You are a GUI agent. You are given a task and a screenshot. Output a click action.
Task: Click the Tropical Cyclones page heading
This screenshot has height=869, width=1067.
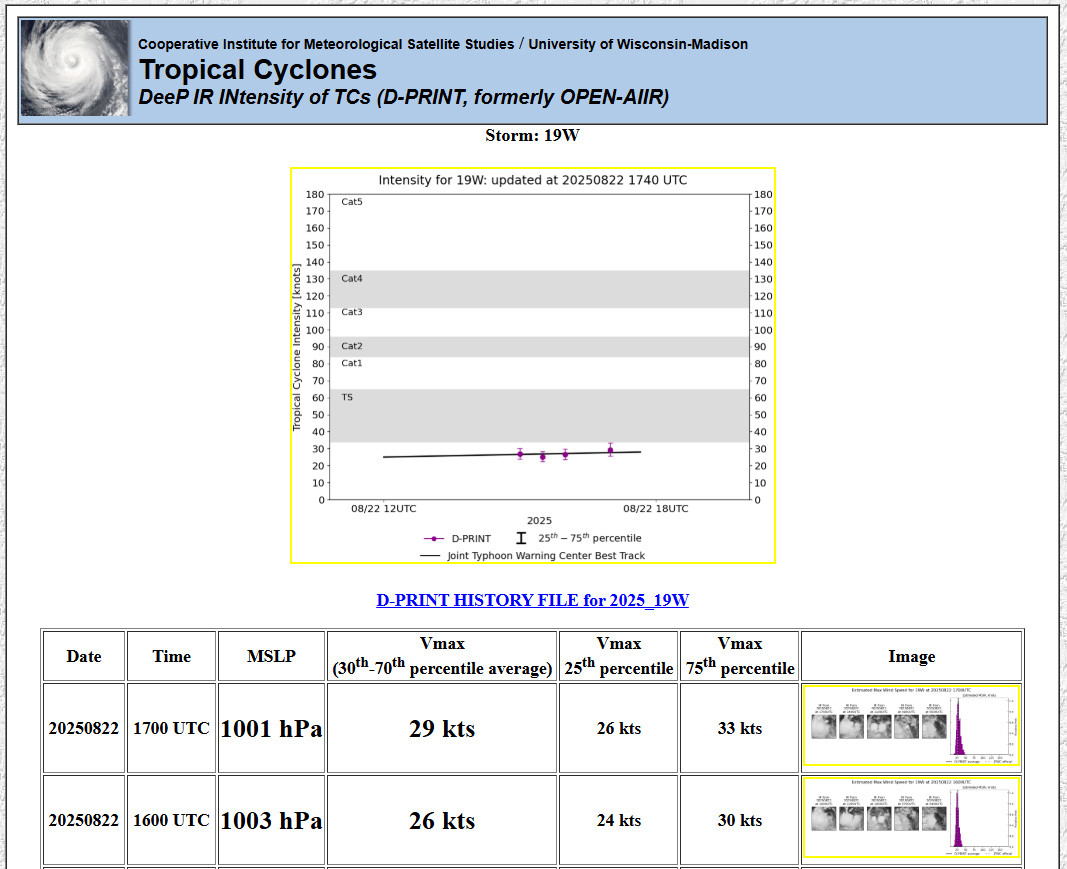click(258, 70)
